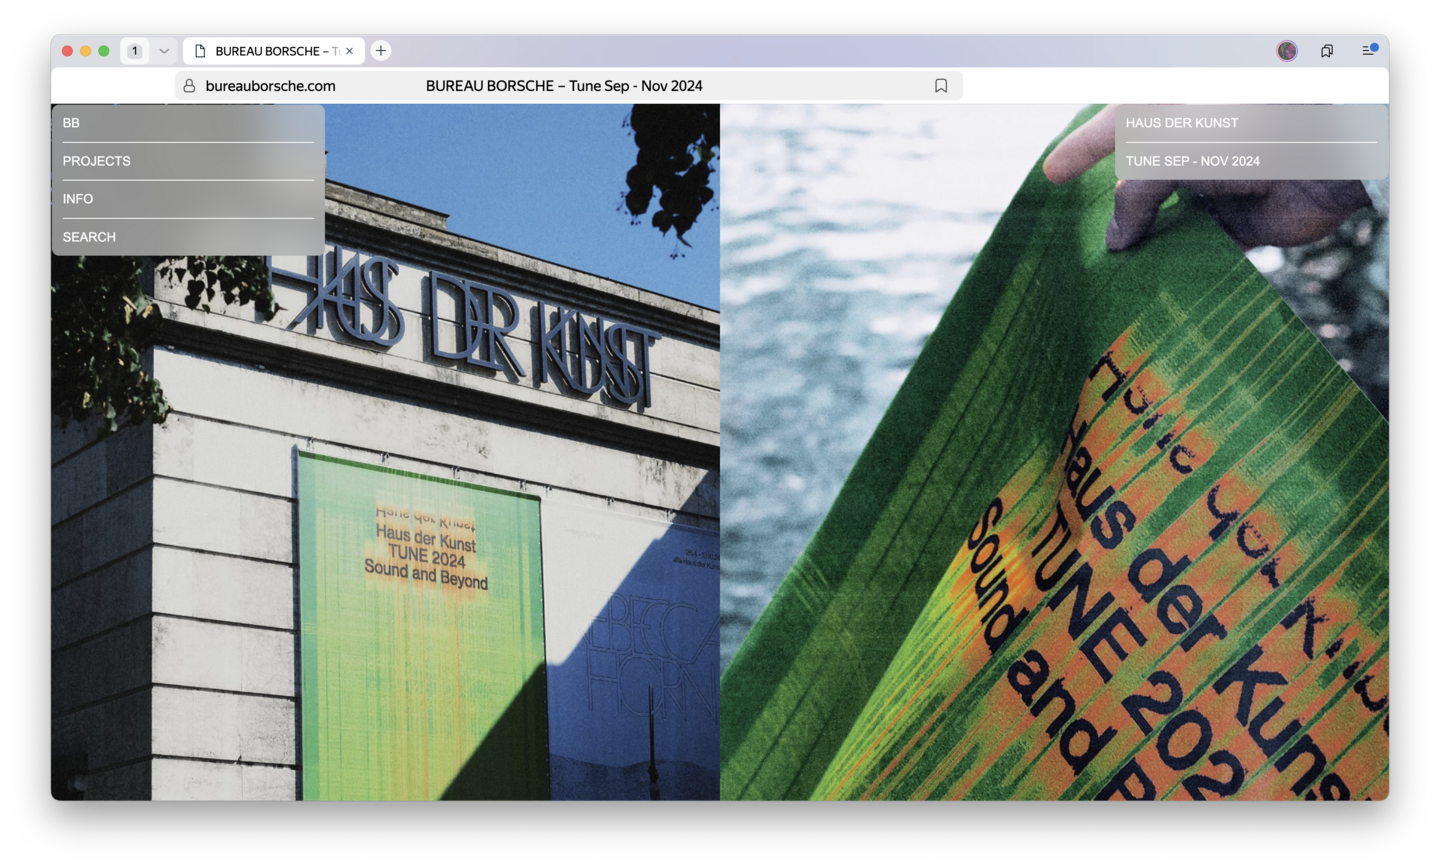This screenshot has width=1440, height=868.
Task: Open the PROJECTS menu item
Action: 97,161
